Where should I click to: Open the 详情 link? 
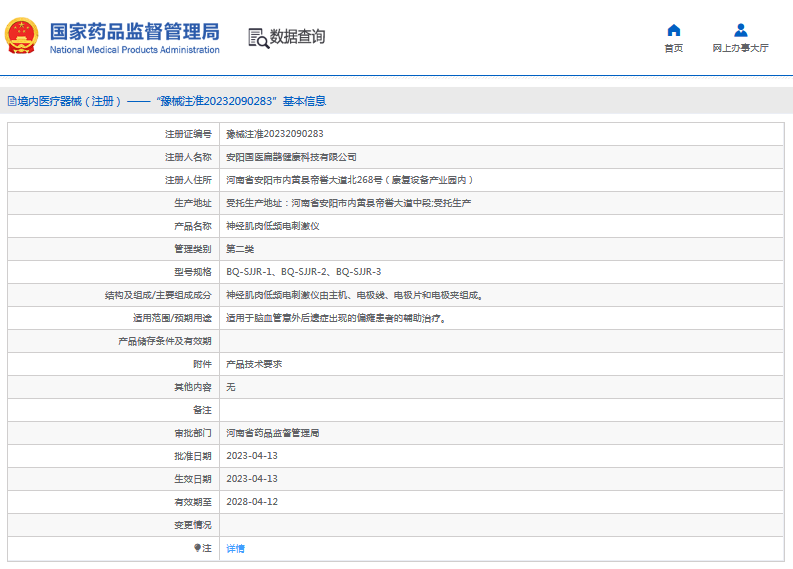(235, 548)
